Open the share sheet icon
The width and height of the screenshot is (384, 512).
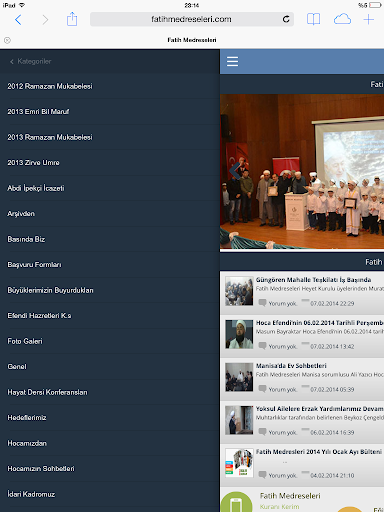pyautogui.click(x=72, y=19)
